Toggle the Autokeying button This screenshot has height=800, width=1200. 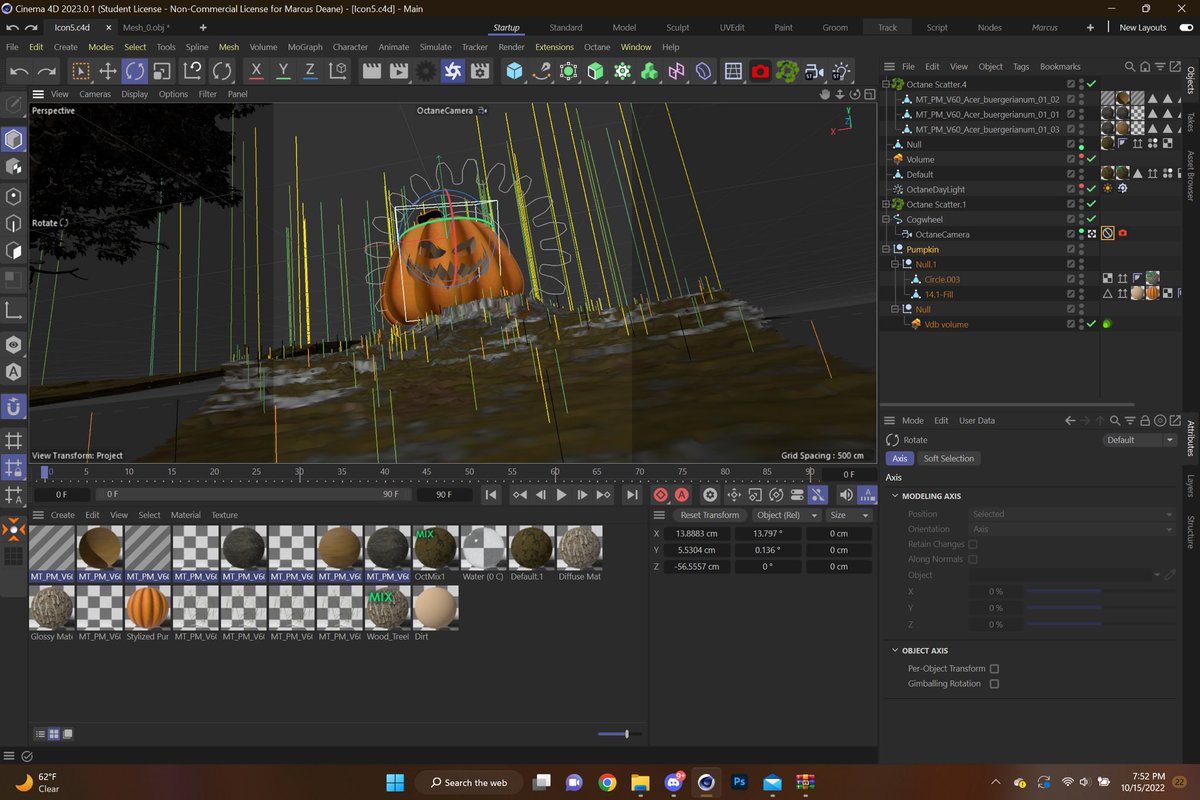tap(682, 495)
